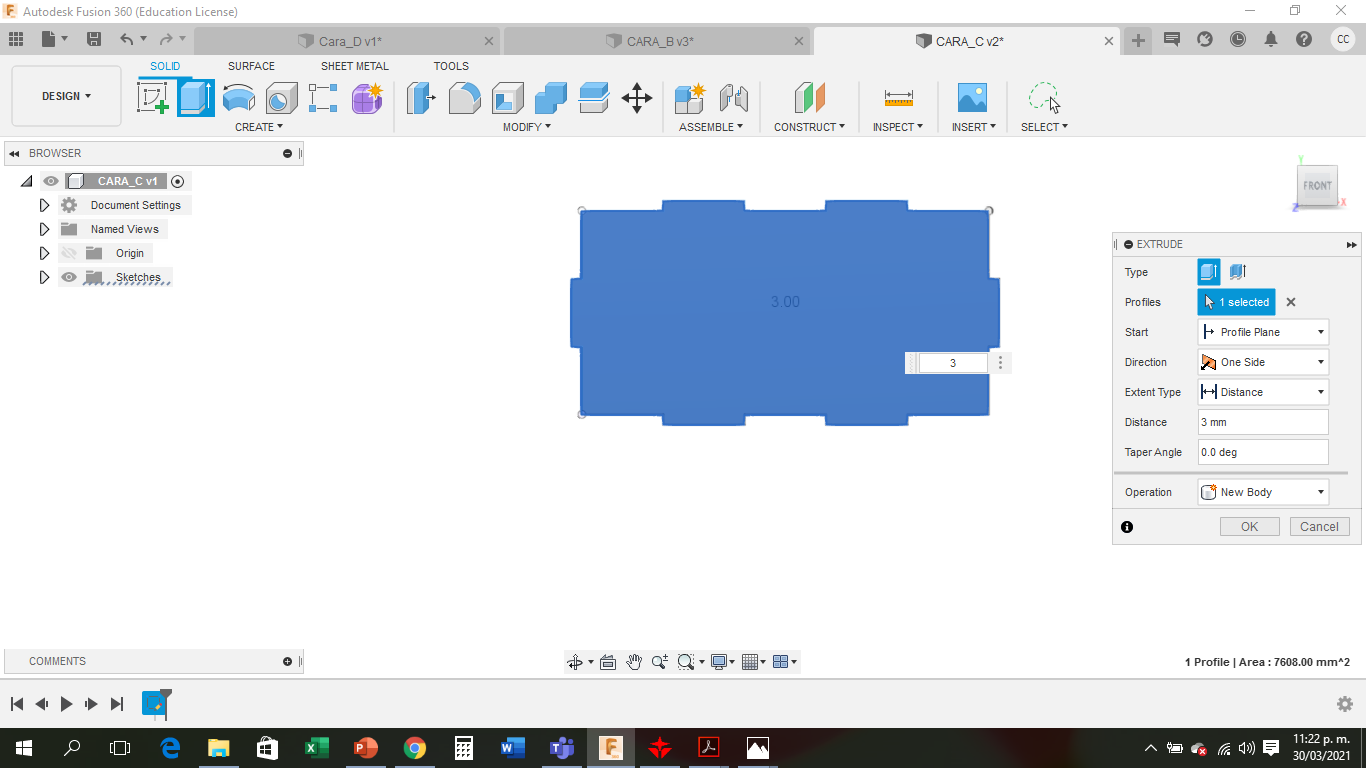Open the Extent Type dropdown
The height and width of the screenshot is (768, 1366).
(1263, 392)
